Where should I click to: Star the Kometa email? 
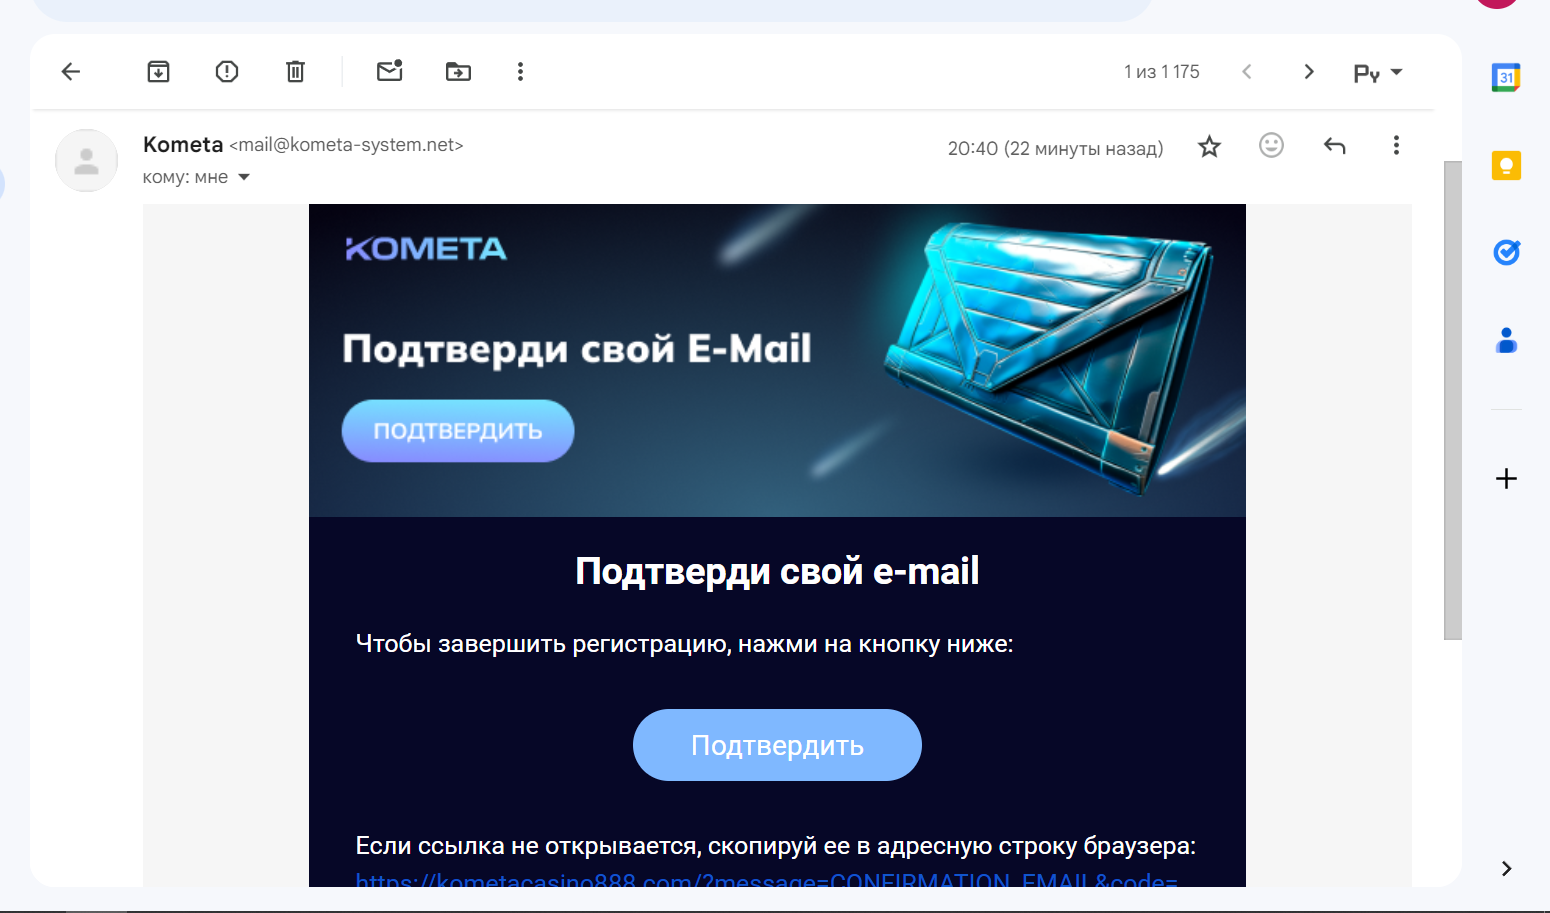click(1209, 147)
